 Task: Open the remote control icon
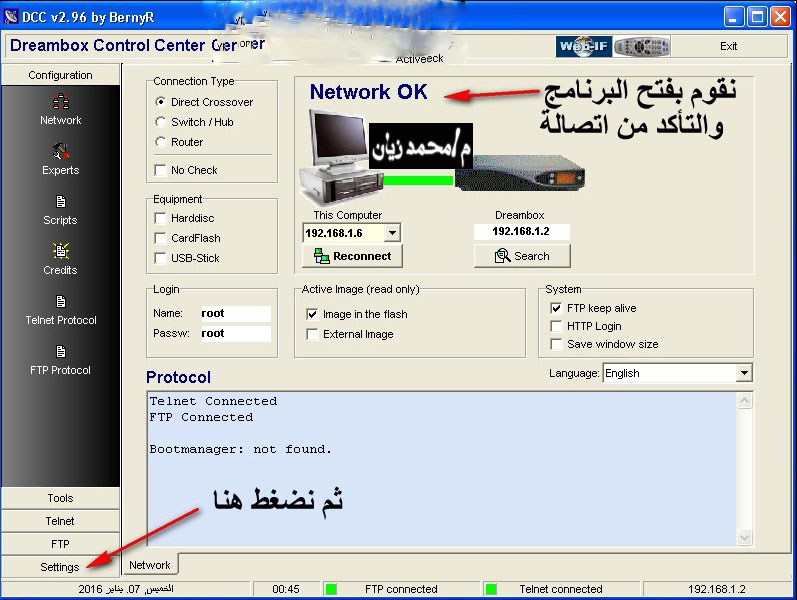click(640, 46)
